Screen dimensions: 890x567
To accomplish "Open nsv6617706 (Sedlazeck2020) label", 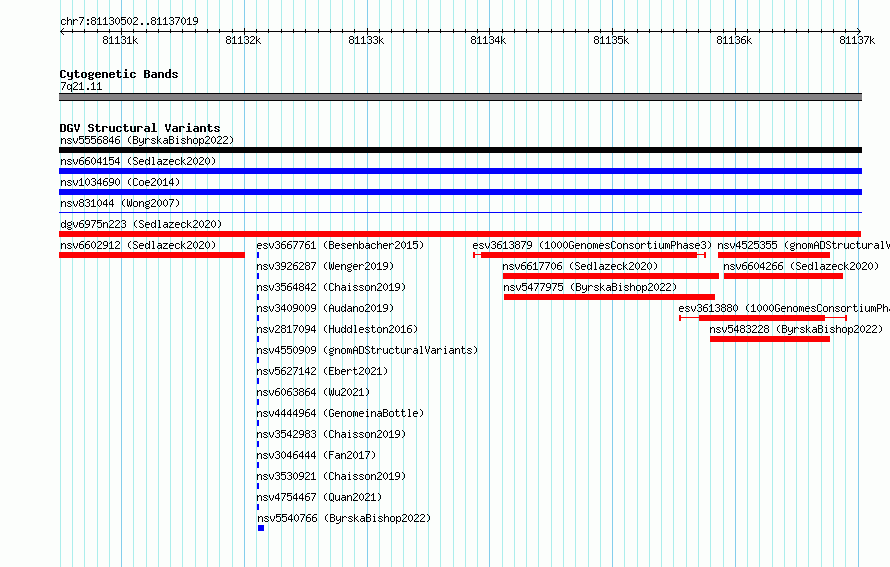I will tap(580, 266).
